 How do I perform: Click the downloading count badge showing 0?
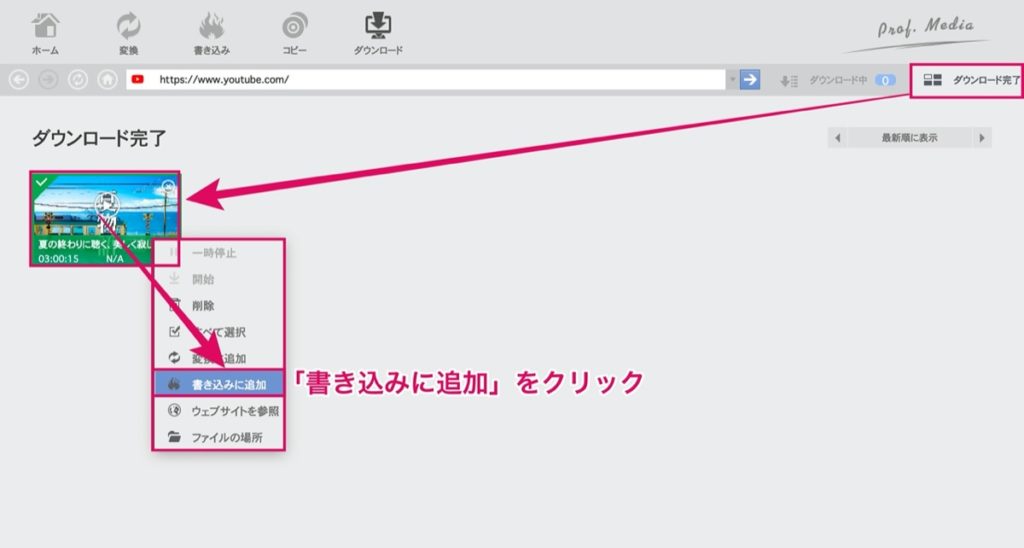pyautogui.click(x=885, y=80)
